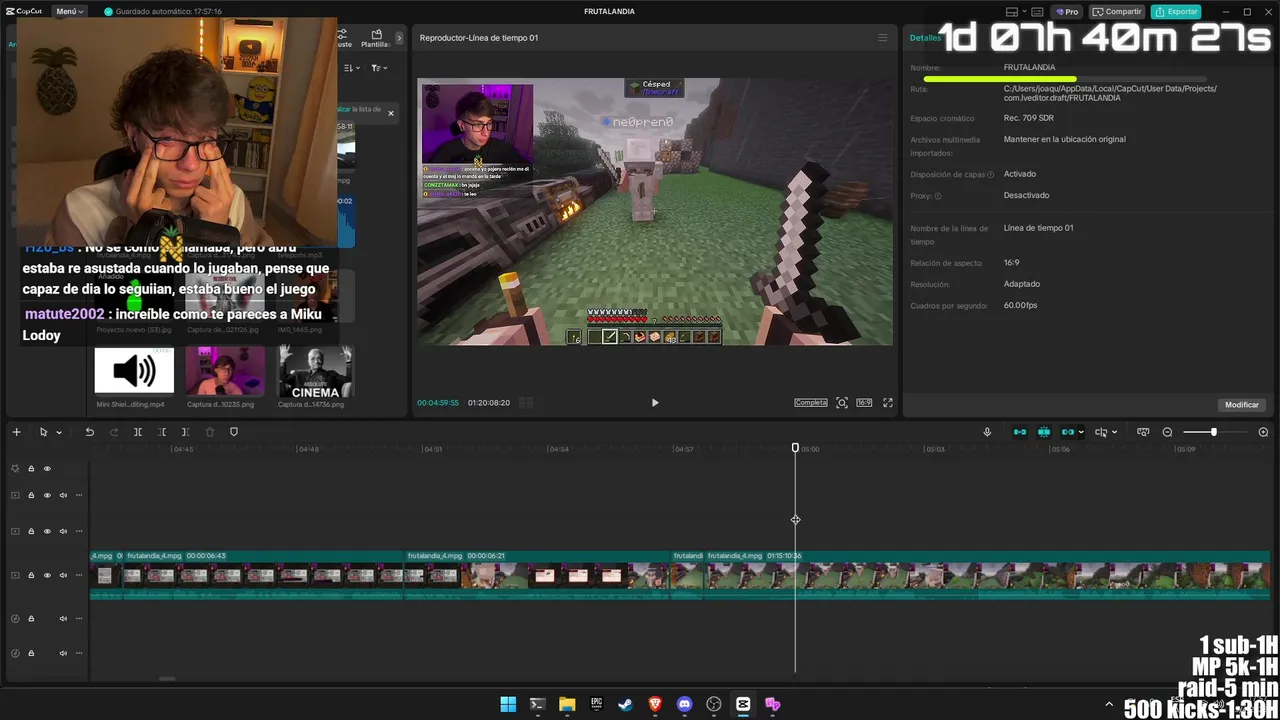Open more options for main video track
Image resolution: width=1280 pixels, height=720 pixels.
click(79, 575)
